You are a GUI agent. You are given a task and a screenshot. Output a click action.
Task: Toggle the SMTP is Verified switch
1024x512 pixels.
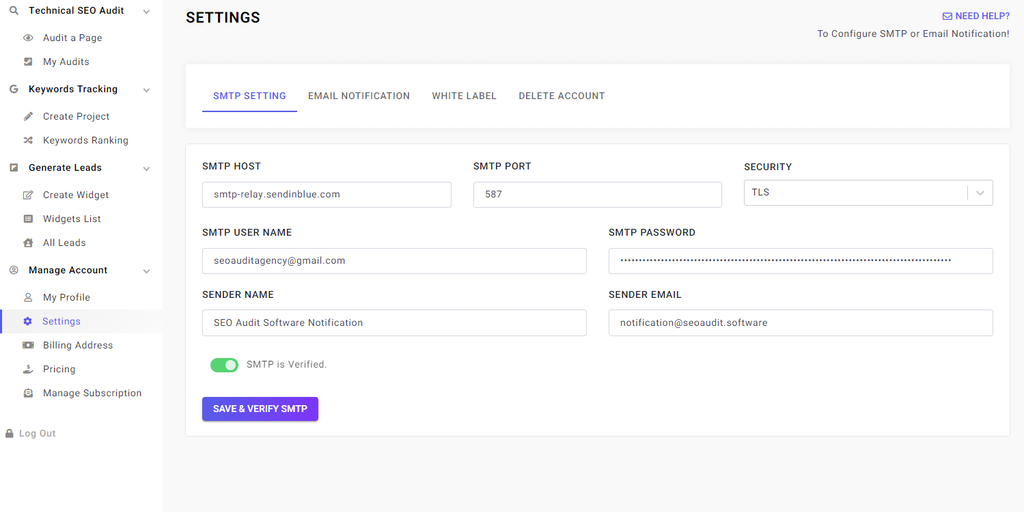(x=224, y=365)
